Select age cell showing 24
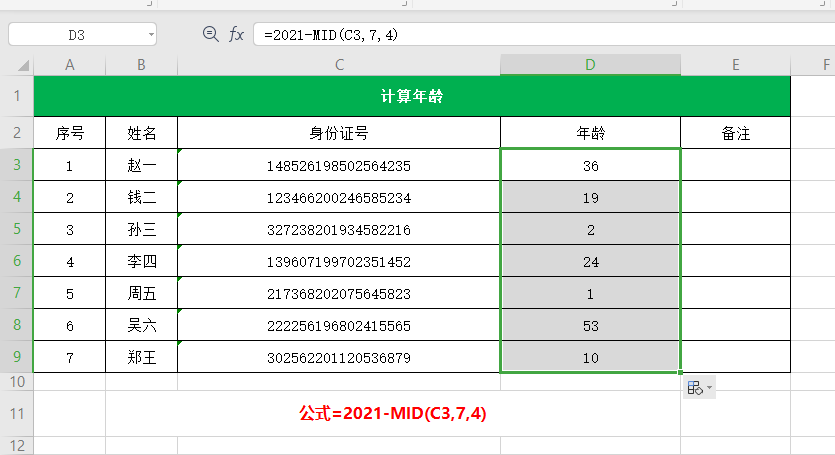The width and height of the screenshot is (835, 455). click(x=590, y=261)
